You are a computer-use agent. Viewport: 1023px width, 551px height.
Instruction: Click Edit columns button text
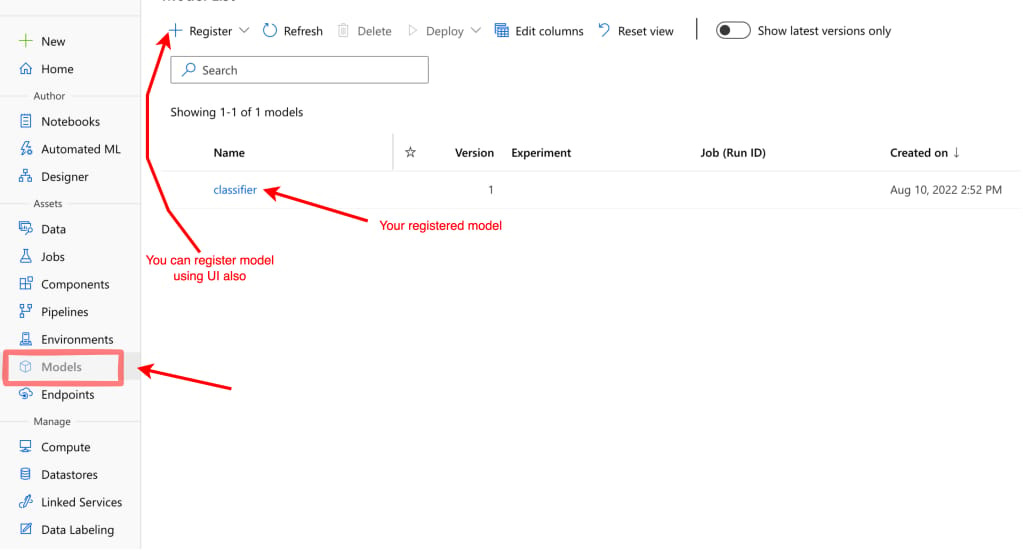549,31
